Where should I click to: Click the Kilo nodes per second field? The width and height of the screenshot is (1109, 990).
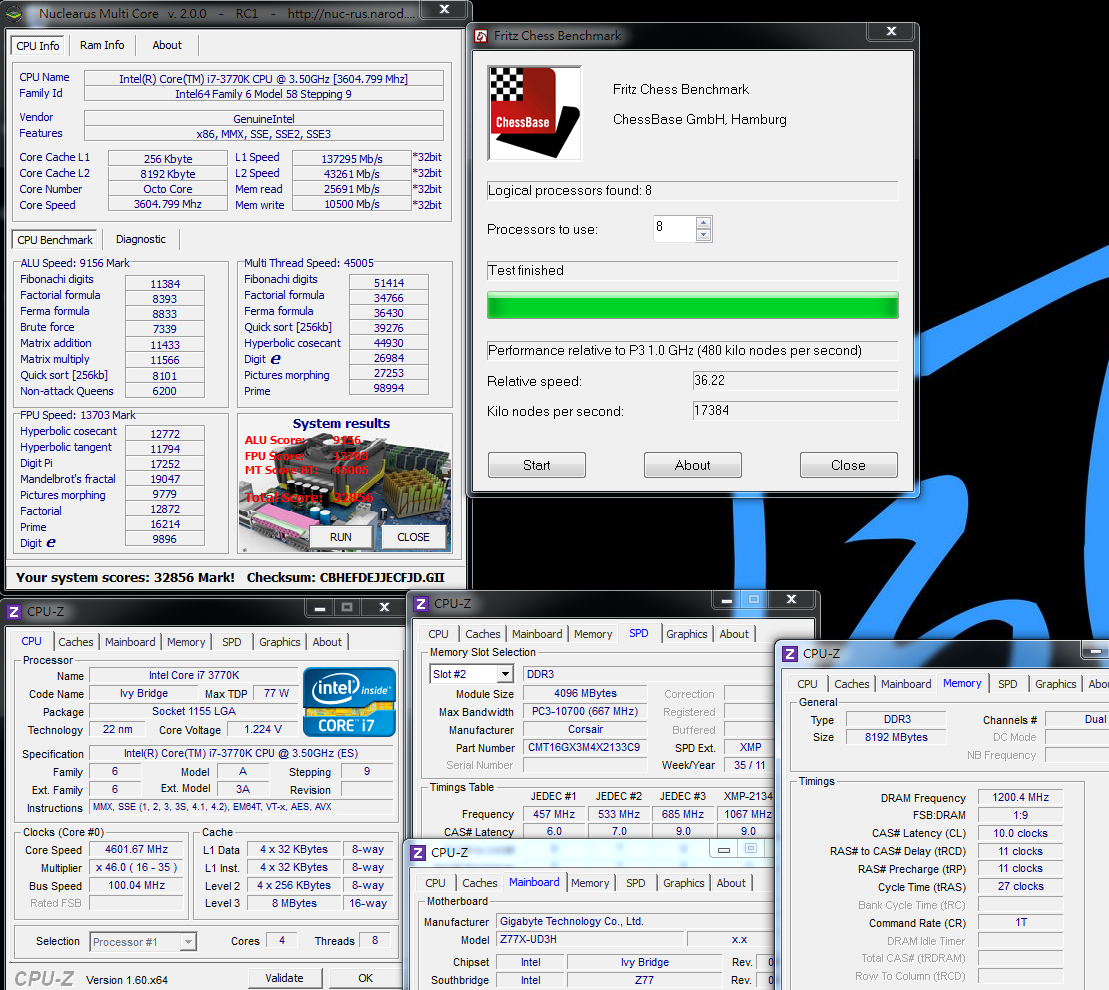pos(795,411)
